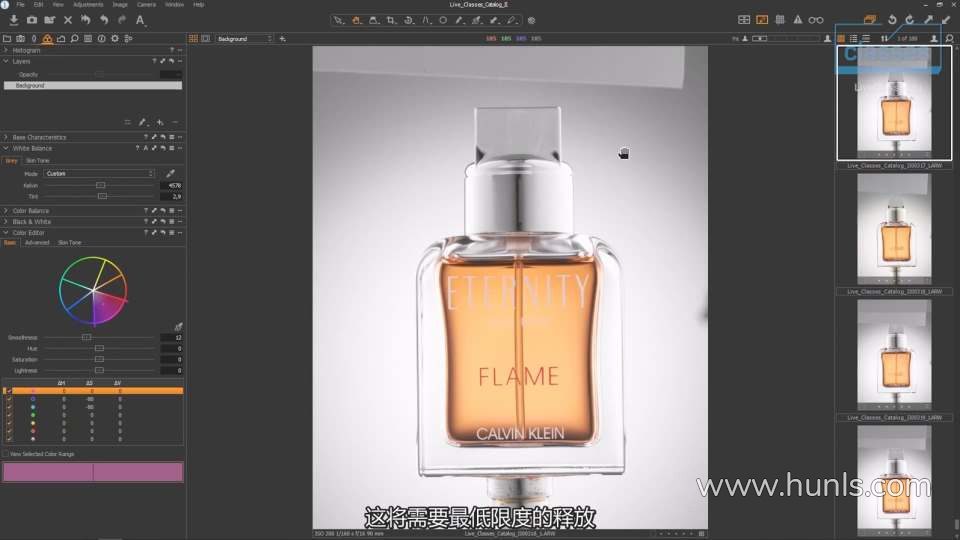
Task: Click the proofing glasses icon
Action: (816, 20)
